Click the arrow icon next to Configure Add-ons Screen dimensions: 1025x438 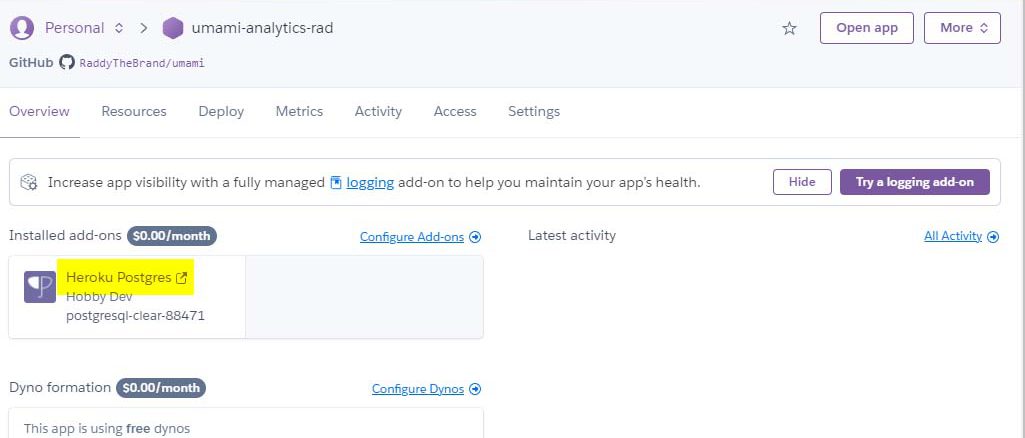coord(475,237)
